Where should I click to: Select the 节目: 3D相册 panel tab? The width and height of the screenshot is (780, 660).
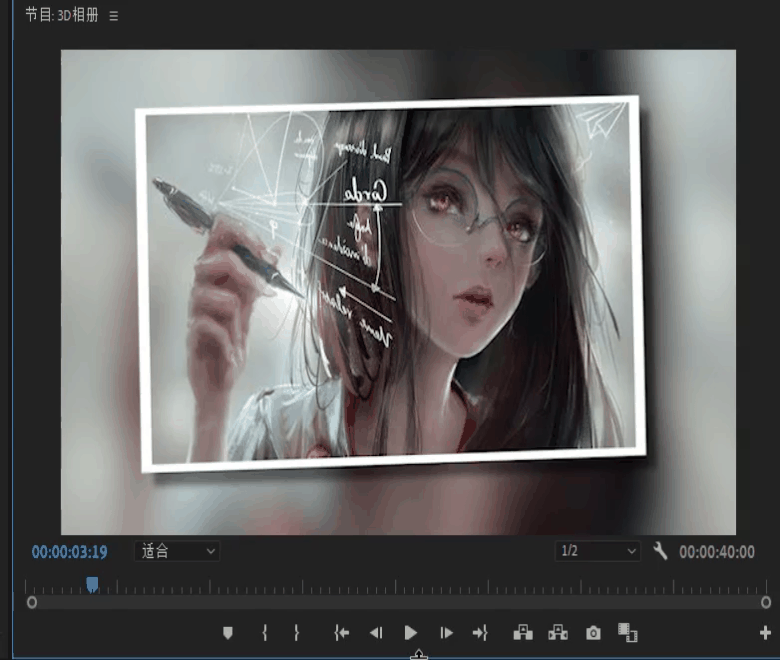tap(62, 15)
